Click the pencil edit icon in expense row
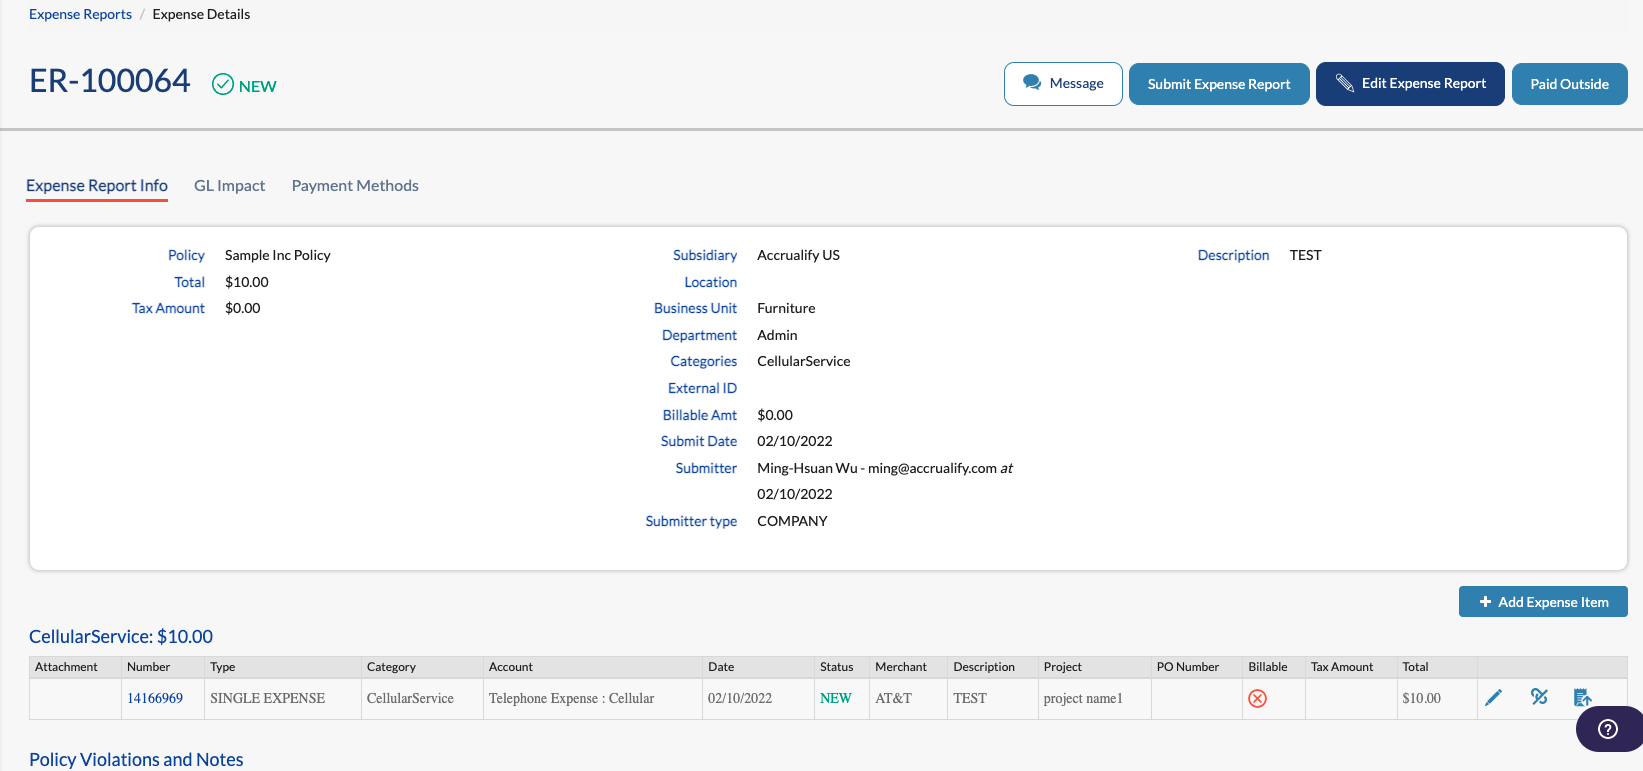The image size is (1643, 771). pos(1493,698)
